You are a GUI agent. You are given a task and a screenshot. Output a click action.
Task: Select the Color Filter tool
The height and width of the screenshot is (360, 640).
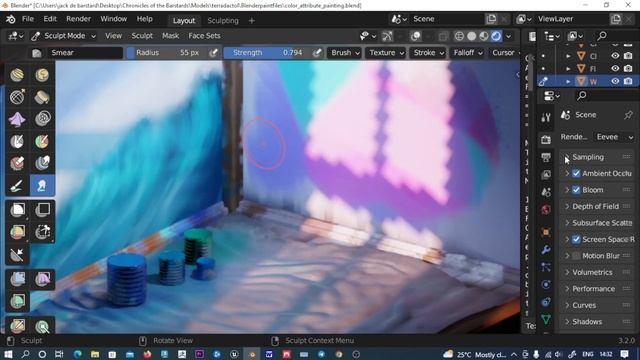[17, 302]
